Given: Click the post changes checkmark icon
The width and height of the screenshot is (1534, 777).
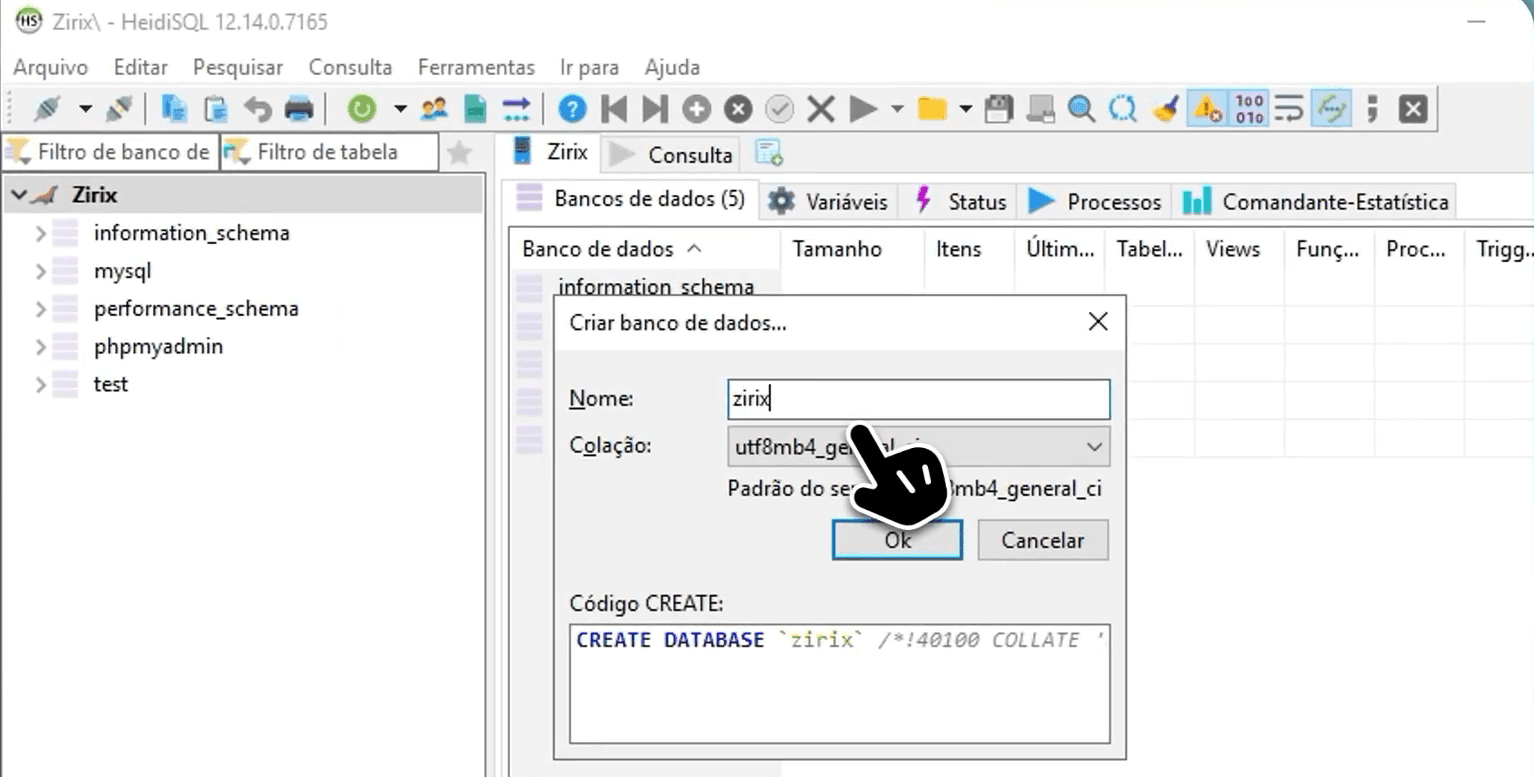Looking at the screenshot, I should click(779, 108).
